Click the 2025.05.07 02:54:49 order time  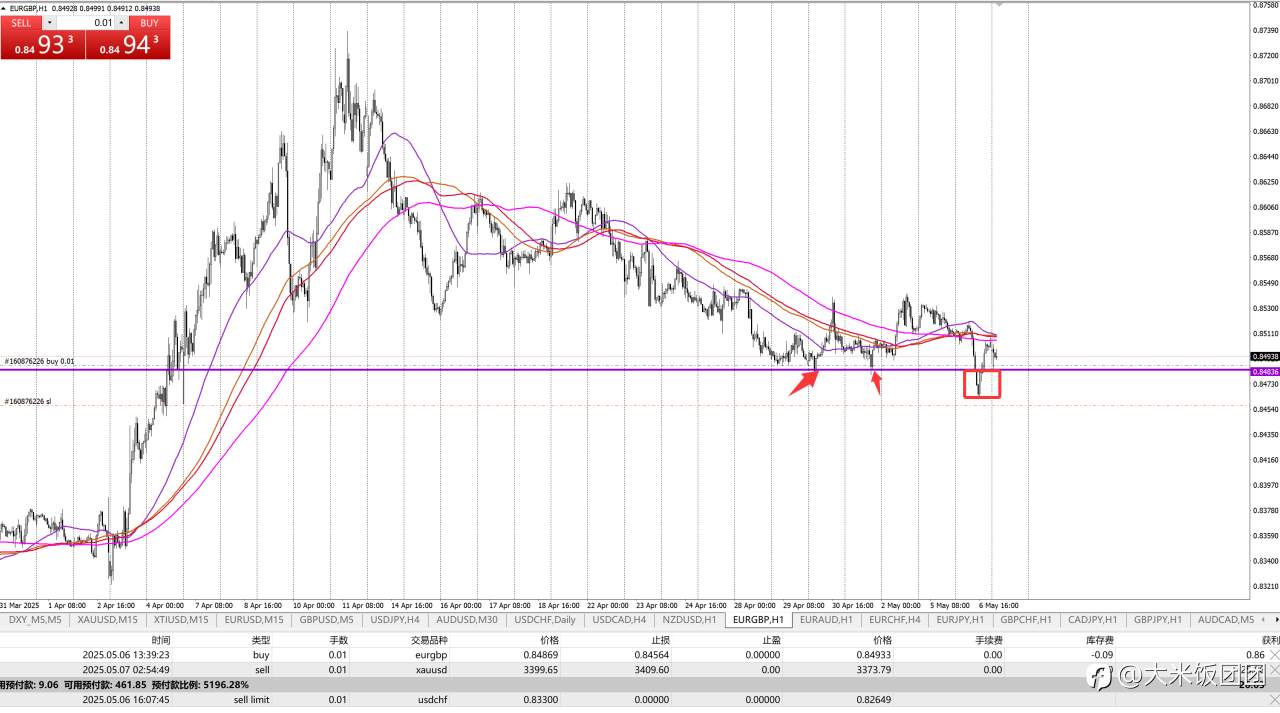coord(126,670)
